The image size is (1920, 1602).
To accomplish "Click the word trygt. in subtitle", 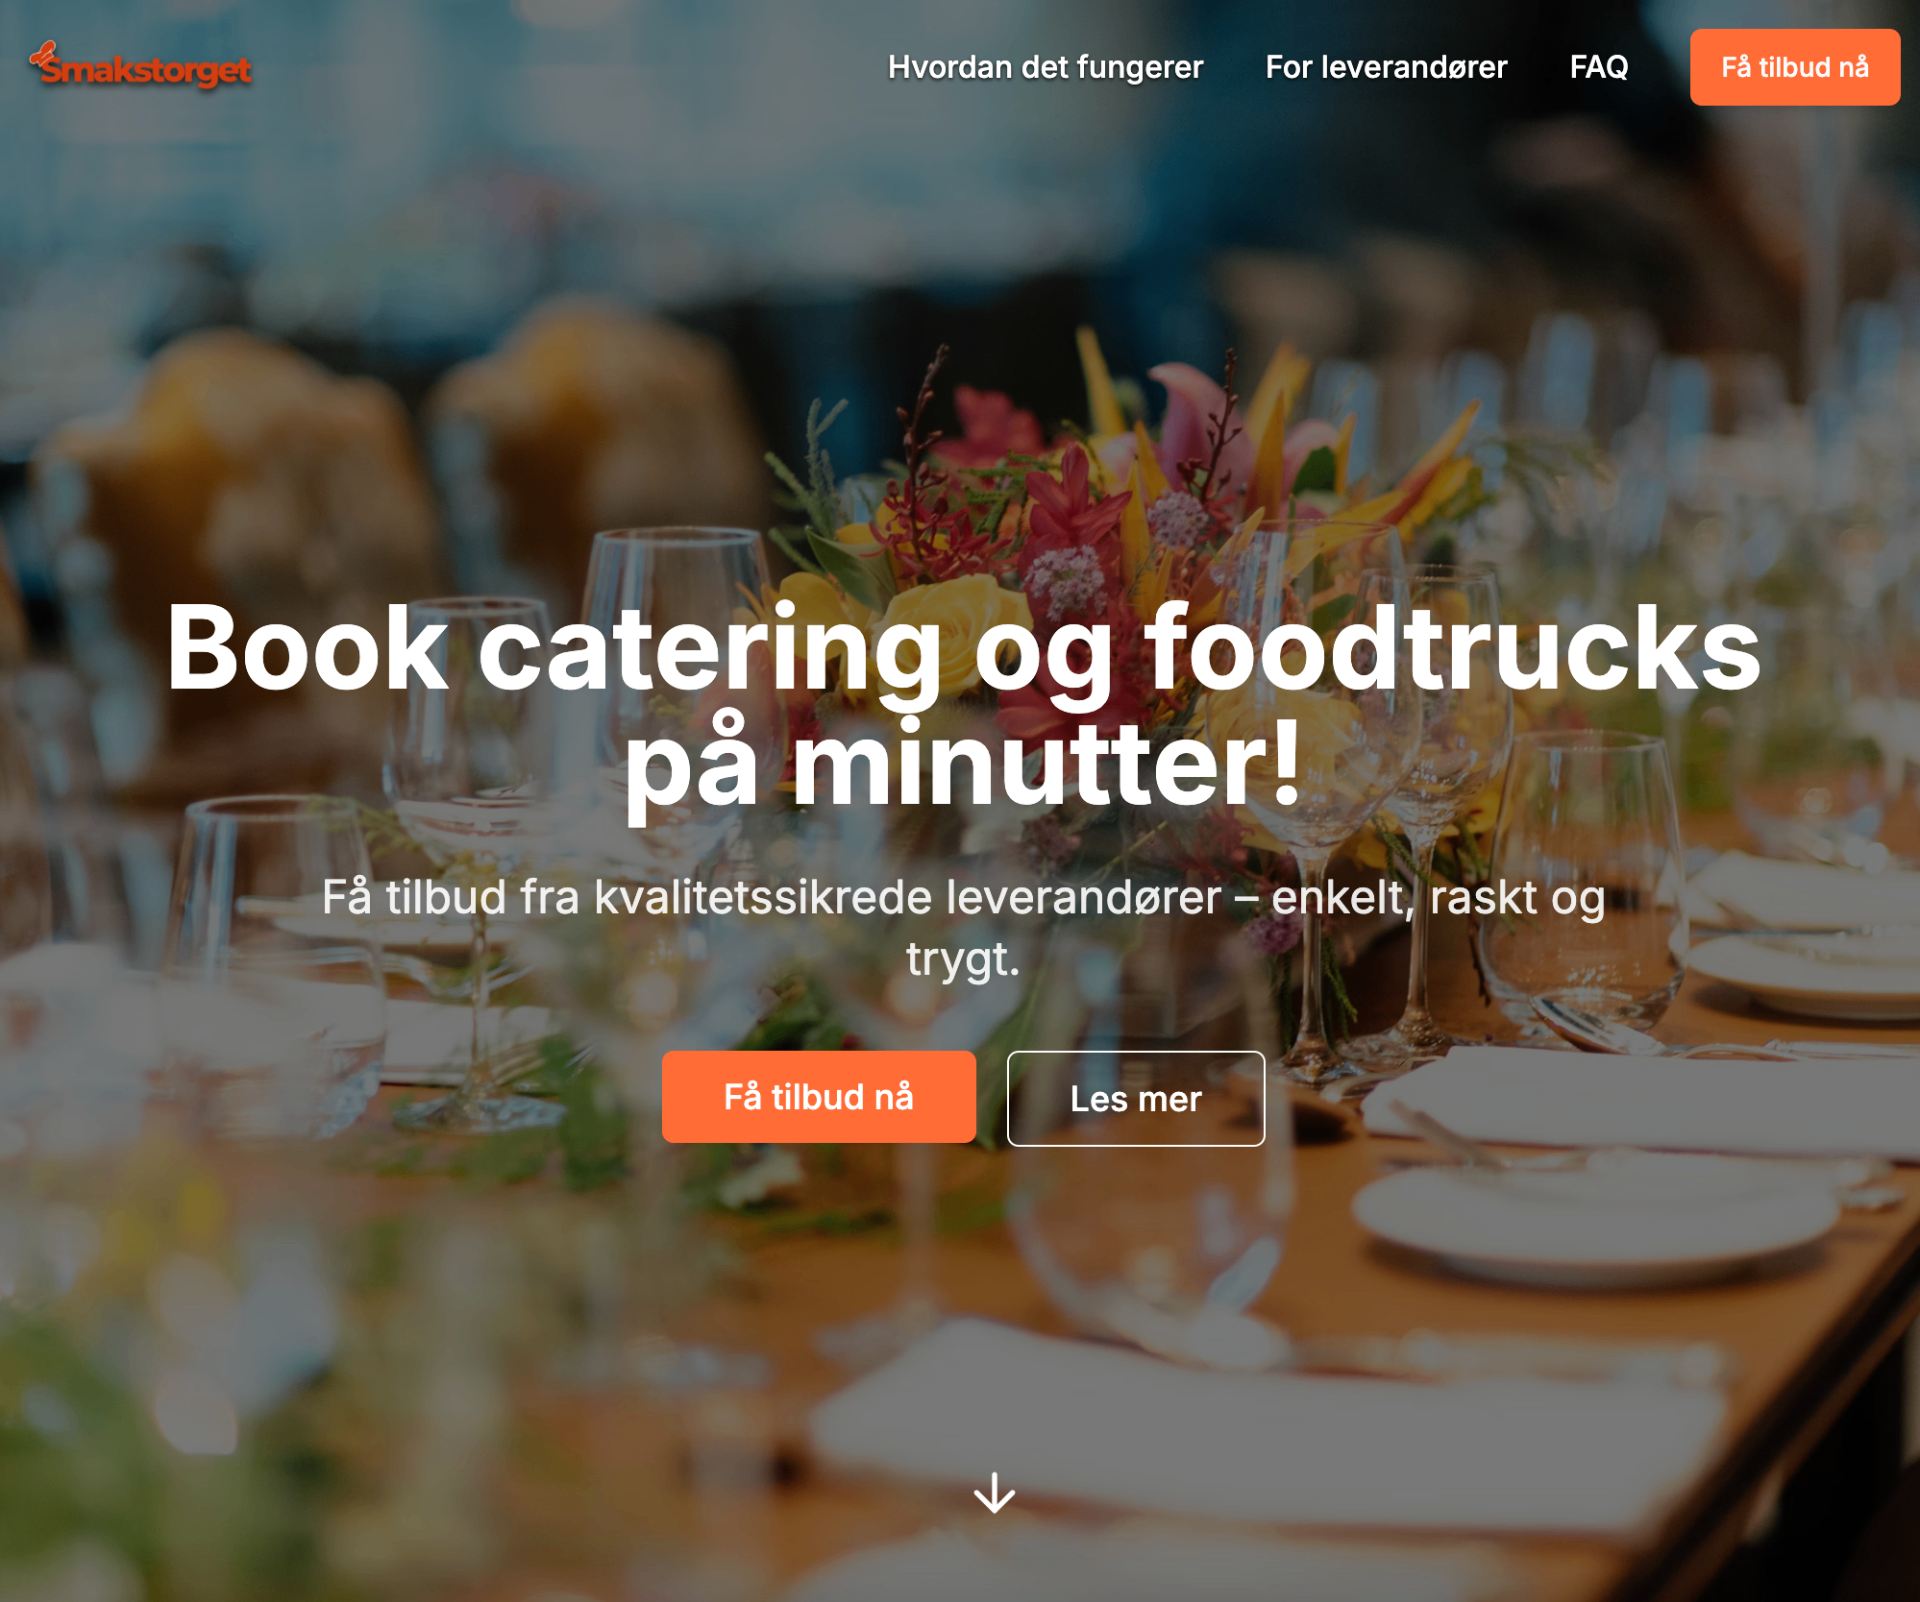I will [x=963, y=960].
